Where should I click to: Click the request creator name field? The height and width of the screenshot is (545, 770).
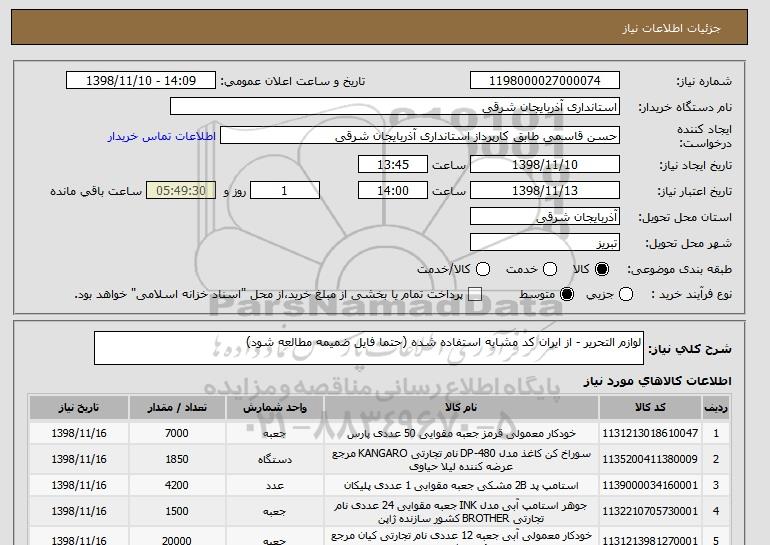point(420,136)
